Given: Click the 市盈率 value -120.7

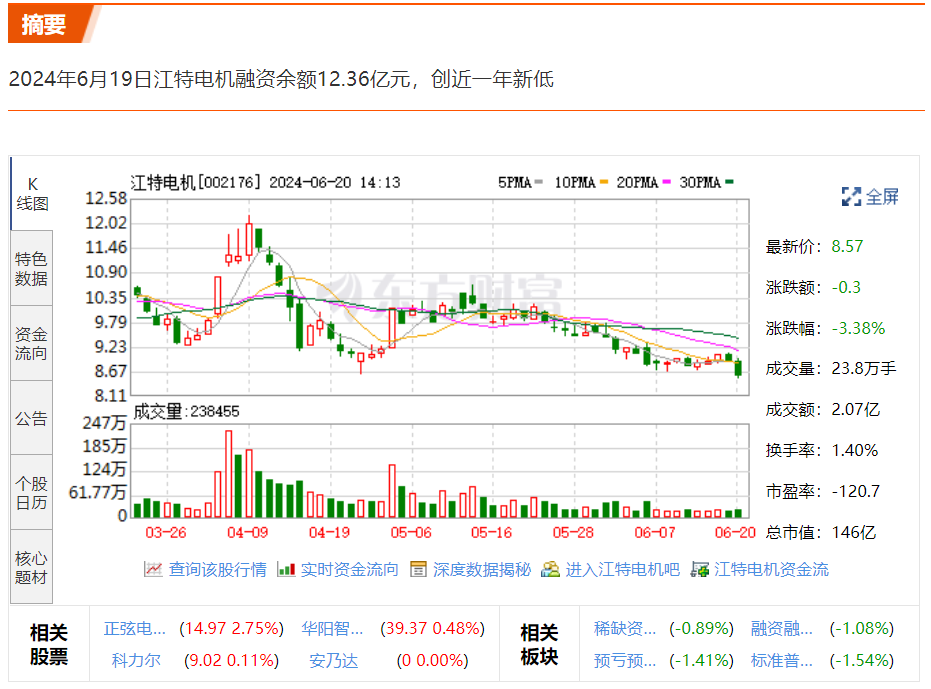Looking at the screenshot, I should point(856,492).
